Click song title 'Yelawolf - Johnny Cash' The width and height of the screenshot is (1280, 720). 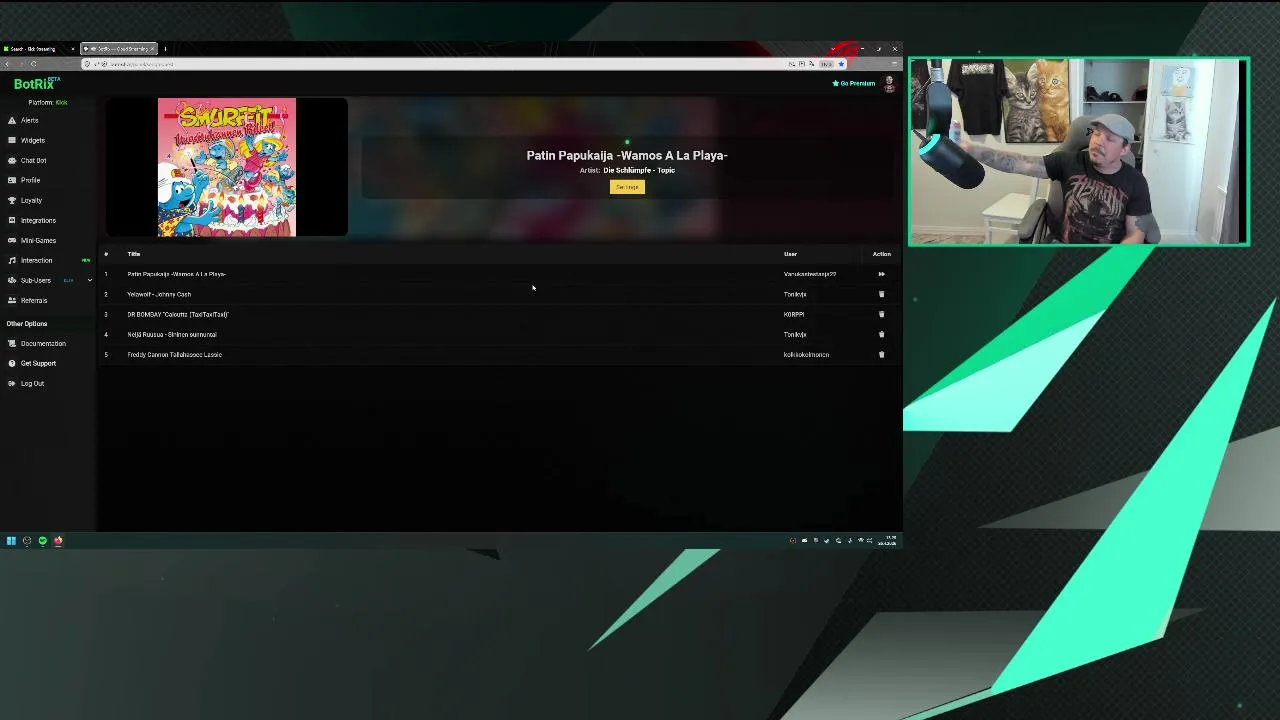(x=159, y=294)
